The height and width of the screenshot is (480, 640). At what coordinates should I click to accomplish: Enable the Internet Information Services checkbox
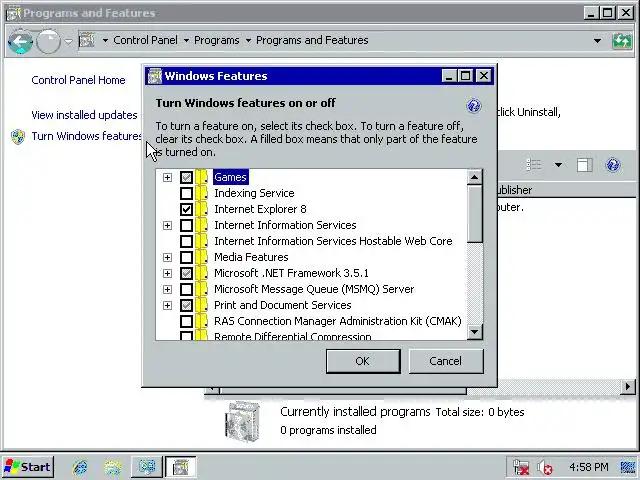(187, 225)
